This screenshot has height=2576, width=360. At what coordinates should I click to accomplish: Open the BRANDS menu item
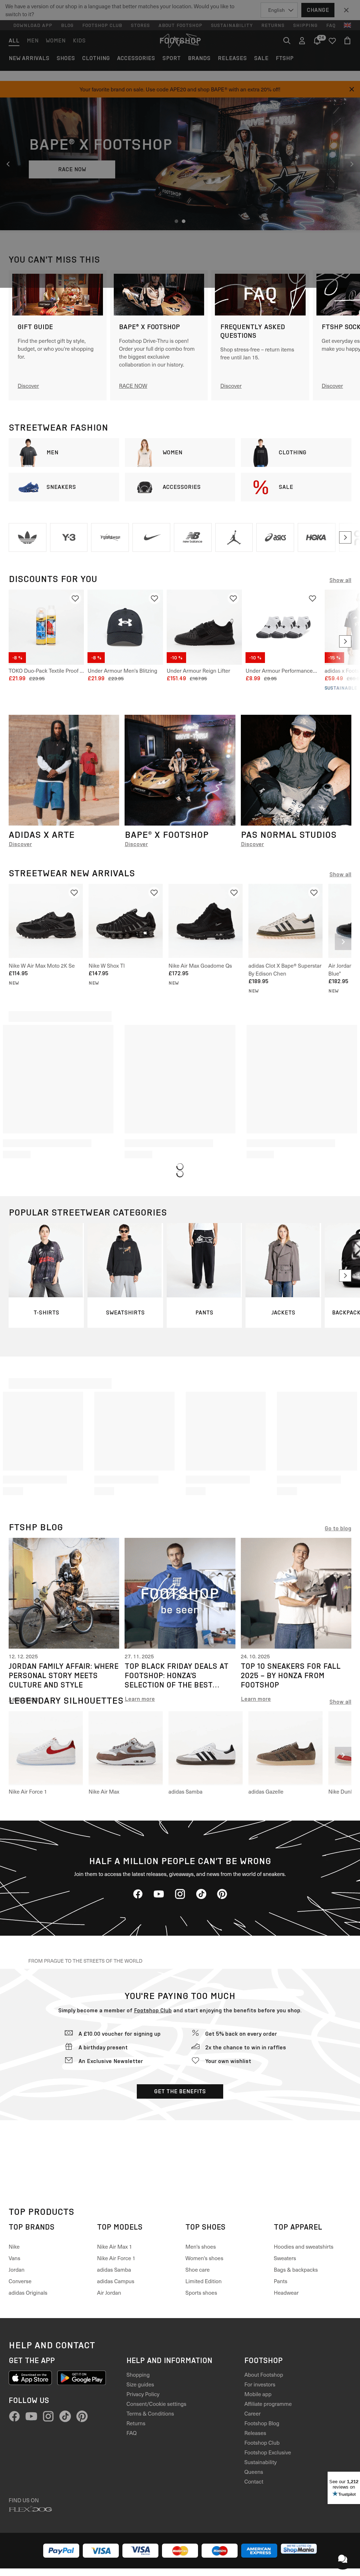199,58
